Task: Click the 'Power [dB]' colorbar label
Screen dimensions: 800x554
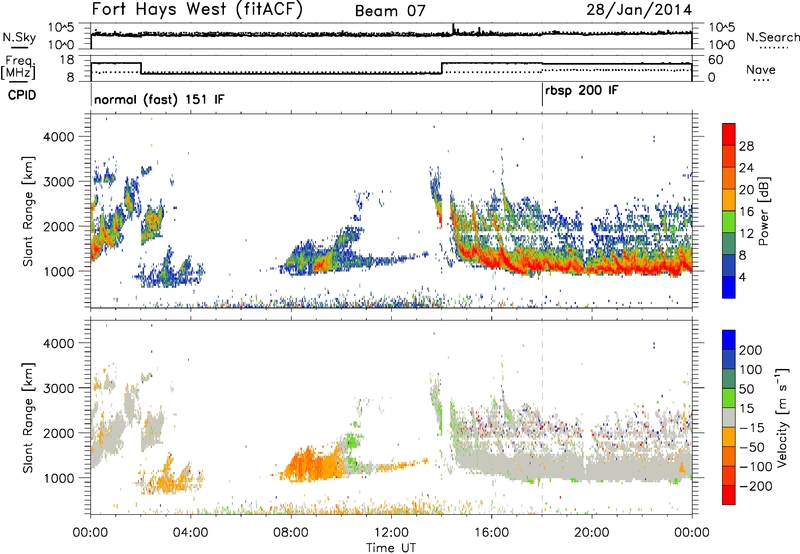Action: 763,211
